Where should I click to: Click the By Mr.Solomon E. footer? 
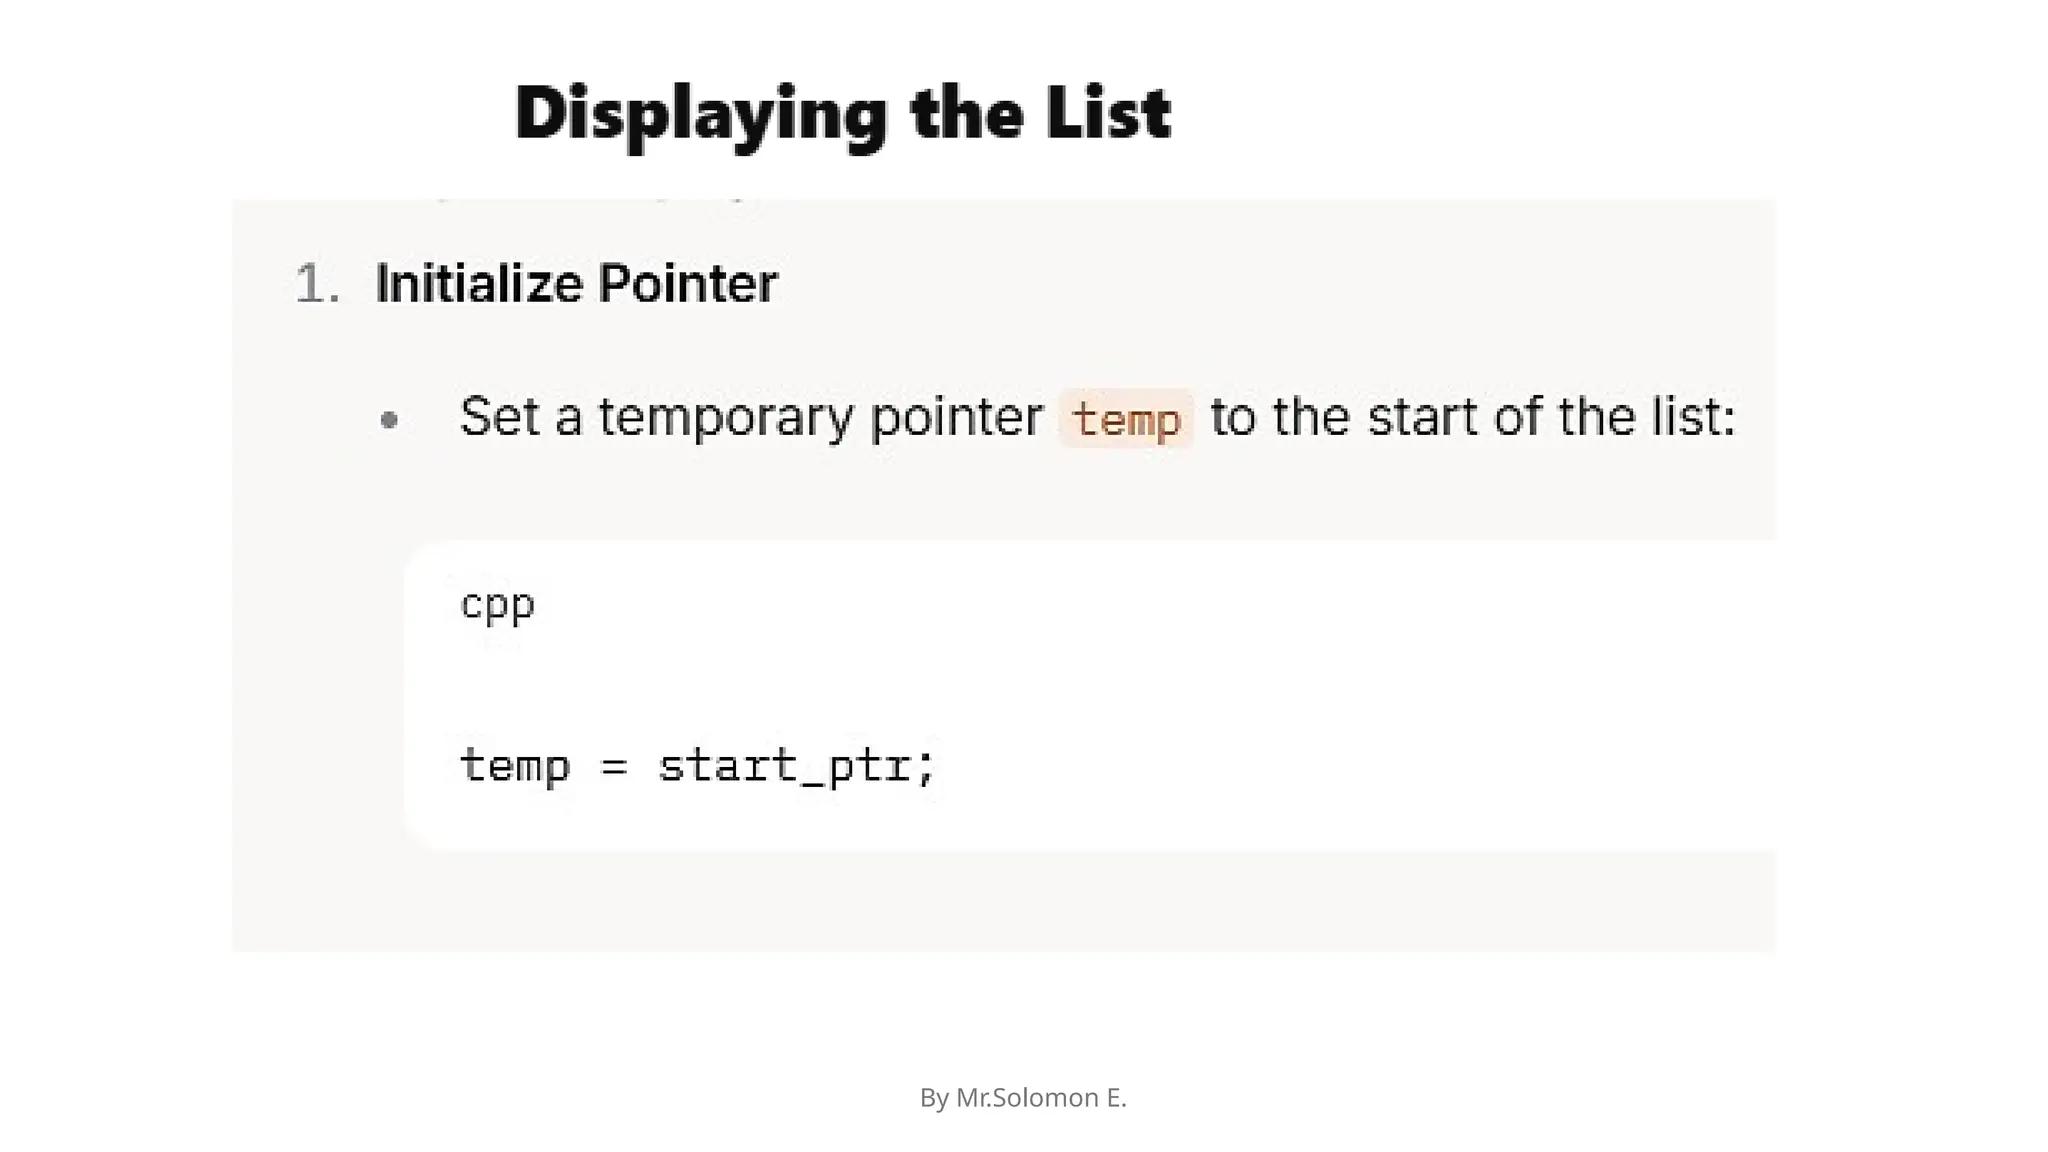tap(1023, 1097)
